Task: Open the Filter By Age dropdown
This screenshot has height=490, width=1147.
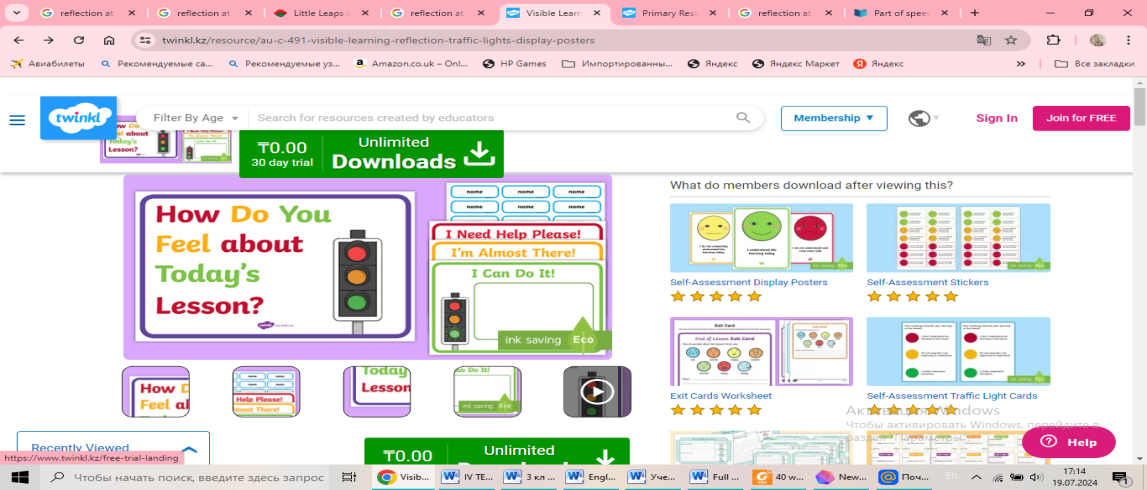Action: [195, 118]
